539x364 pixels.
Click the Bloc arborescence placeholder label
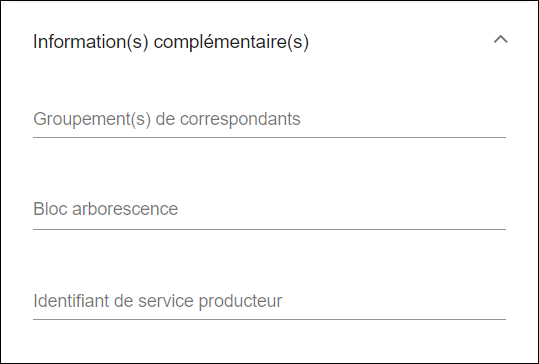(x=106, y=209)
